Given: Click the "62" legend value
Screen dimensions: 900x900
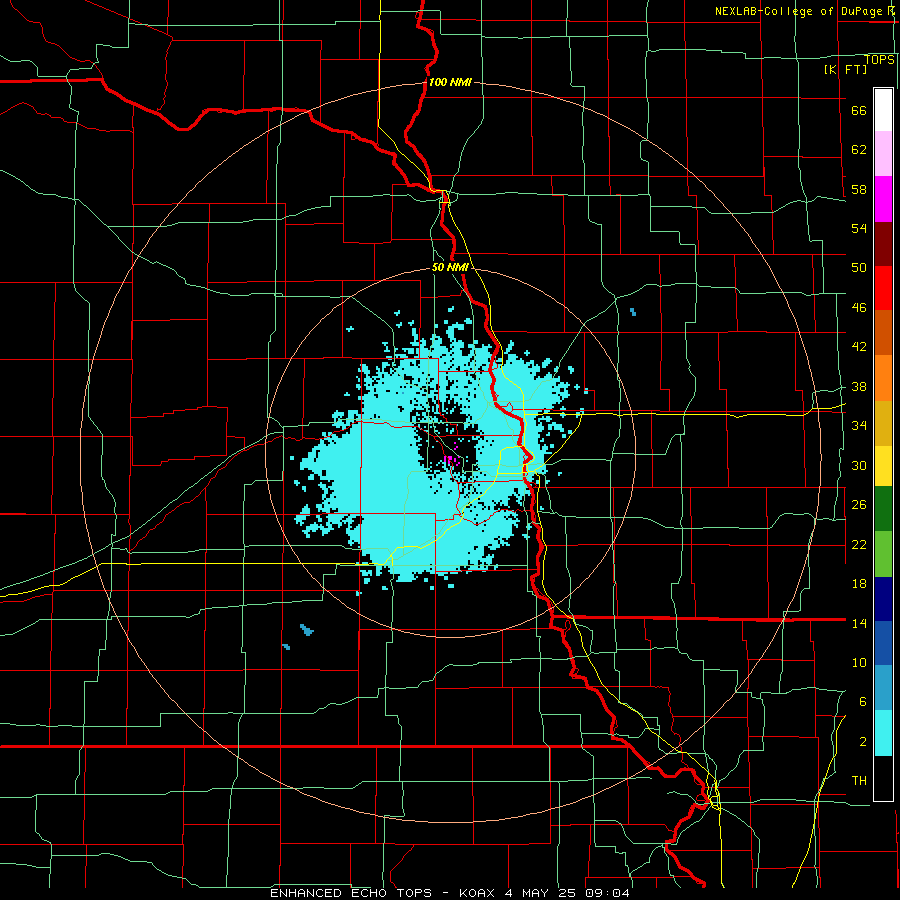Looking at the screenshot, I should [859, 150].
